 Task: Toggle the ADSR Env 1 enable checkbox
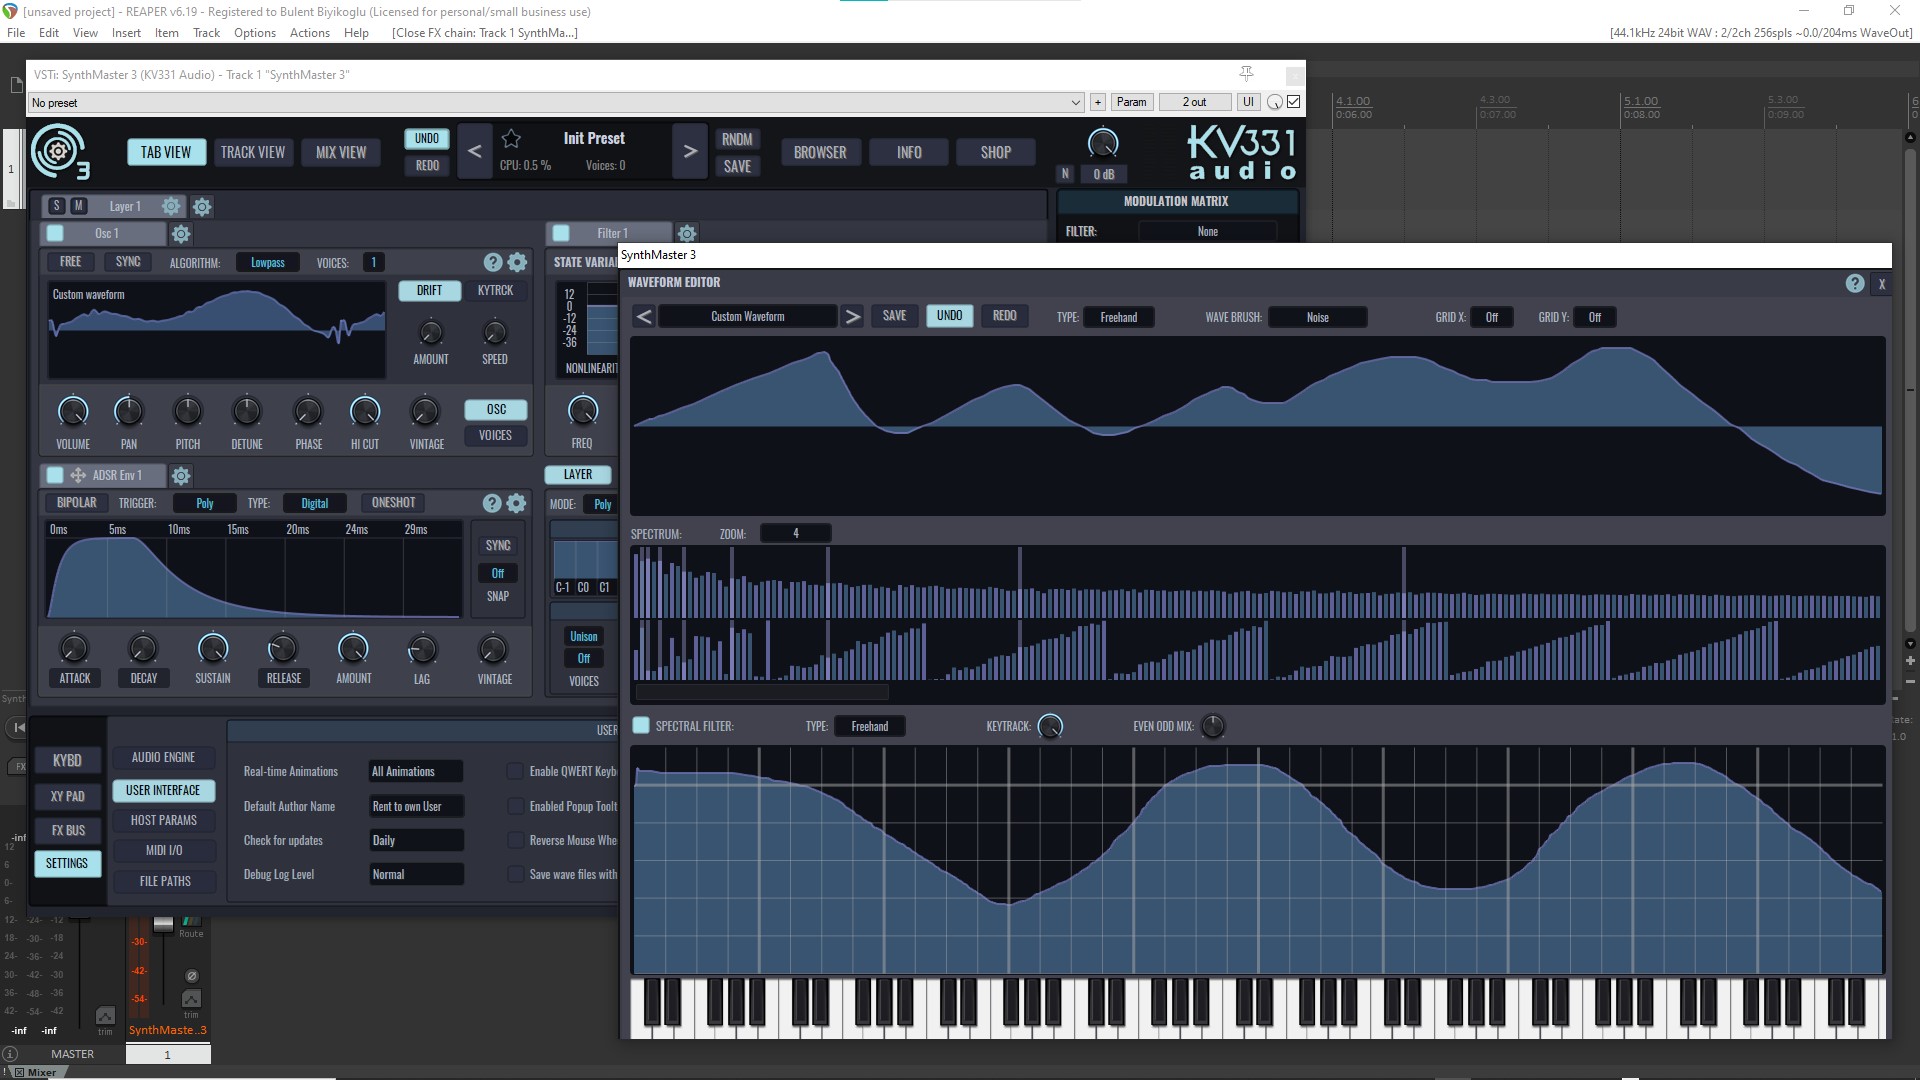pos(55,475)
